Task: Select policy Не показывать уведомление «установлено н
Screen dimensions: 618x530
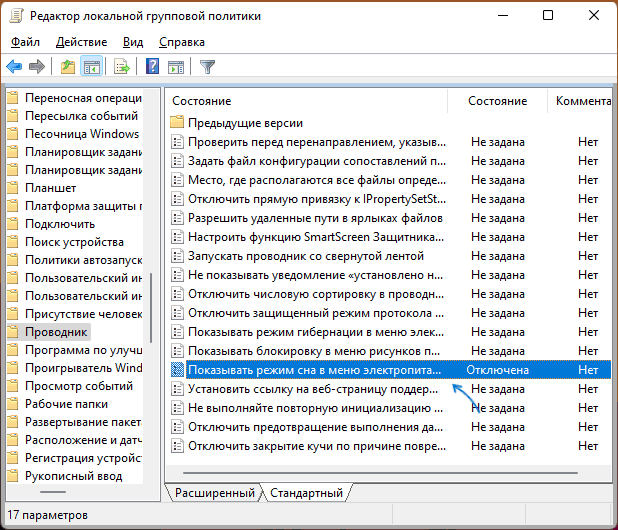Action: click(316, 275)
